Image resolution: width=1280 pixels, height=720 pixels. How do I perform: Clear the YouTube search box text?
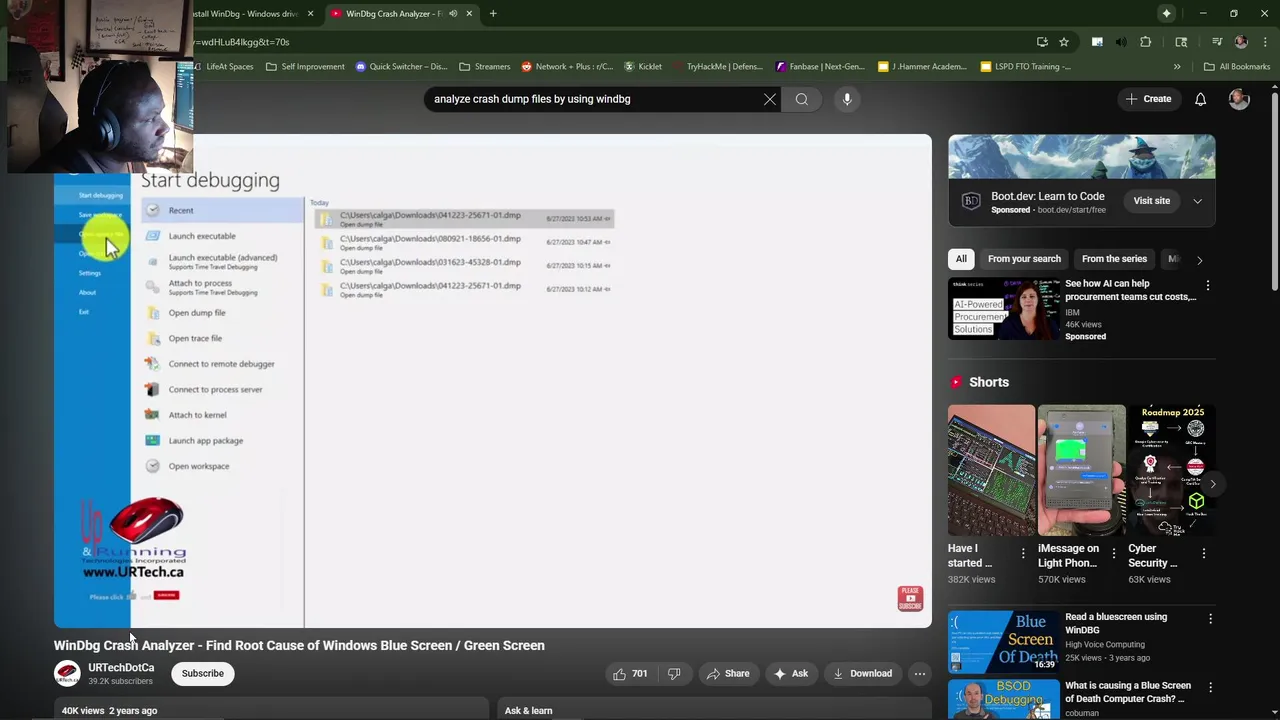click(x=770, y=99)
